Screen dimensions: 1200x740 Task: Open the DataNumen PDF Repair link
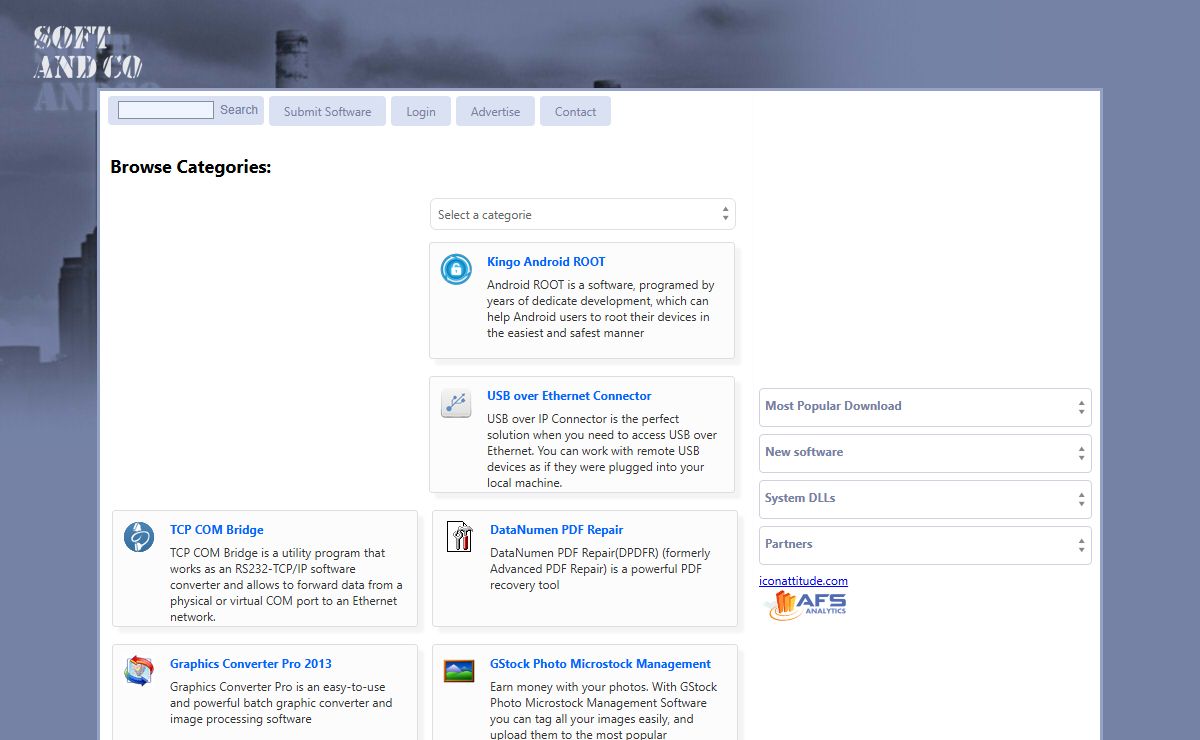tap(557, 530)
